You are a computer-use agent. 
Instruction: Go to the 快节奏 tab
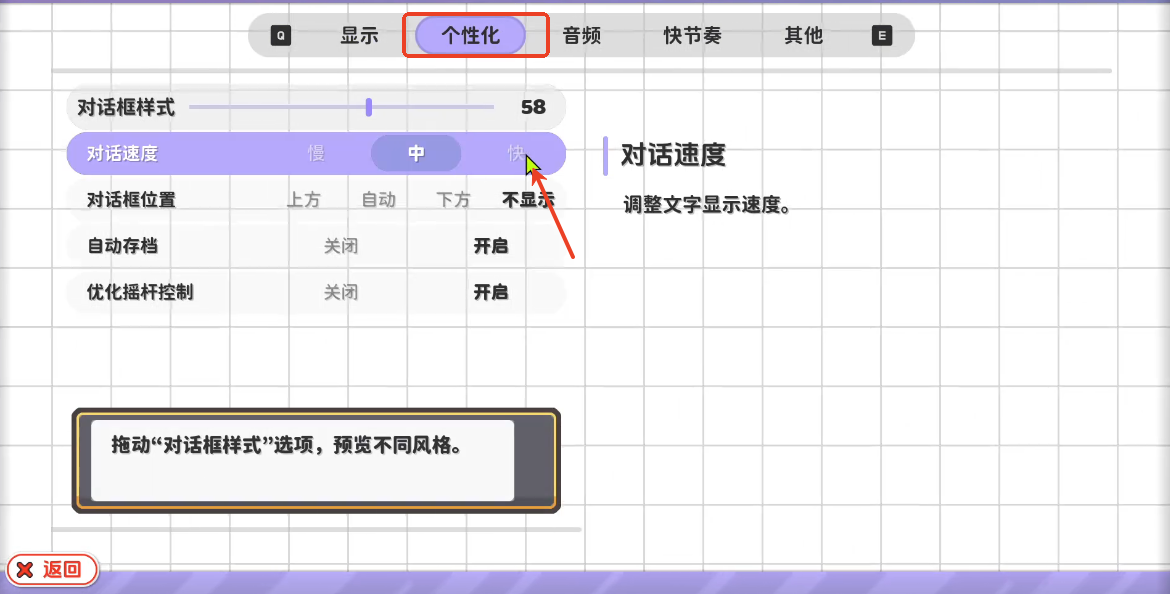click(692, 35)
